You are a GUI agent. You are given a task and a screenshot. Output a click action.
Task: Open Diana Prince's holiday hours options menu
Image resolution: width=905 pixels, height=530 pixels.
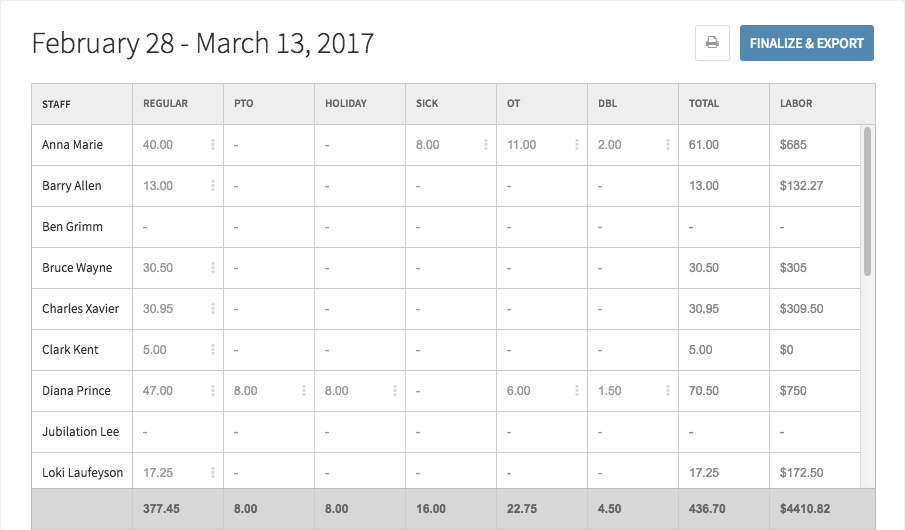[x=395, y=391]
